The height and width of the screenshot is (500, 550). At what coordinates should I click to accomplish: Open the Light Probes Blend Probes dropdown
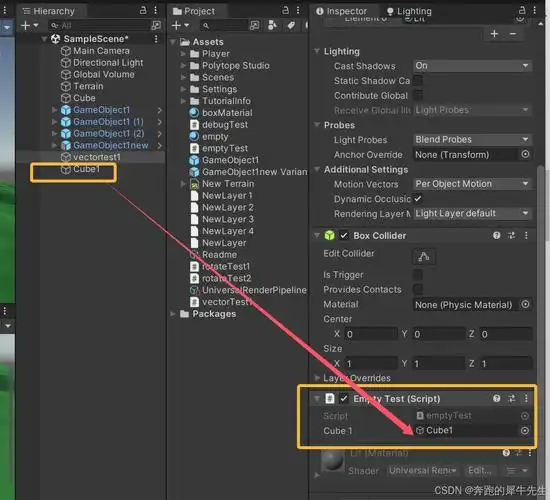click(x=472, y=140)
